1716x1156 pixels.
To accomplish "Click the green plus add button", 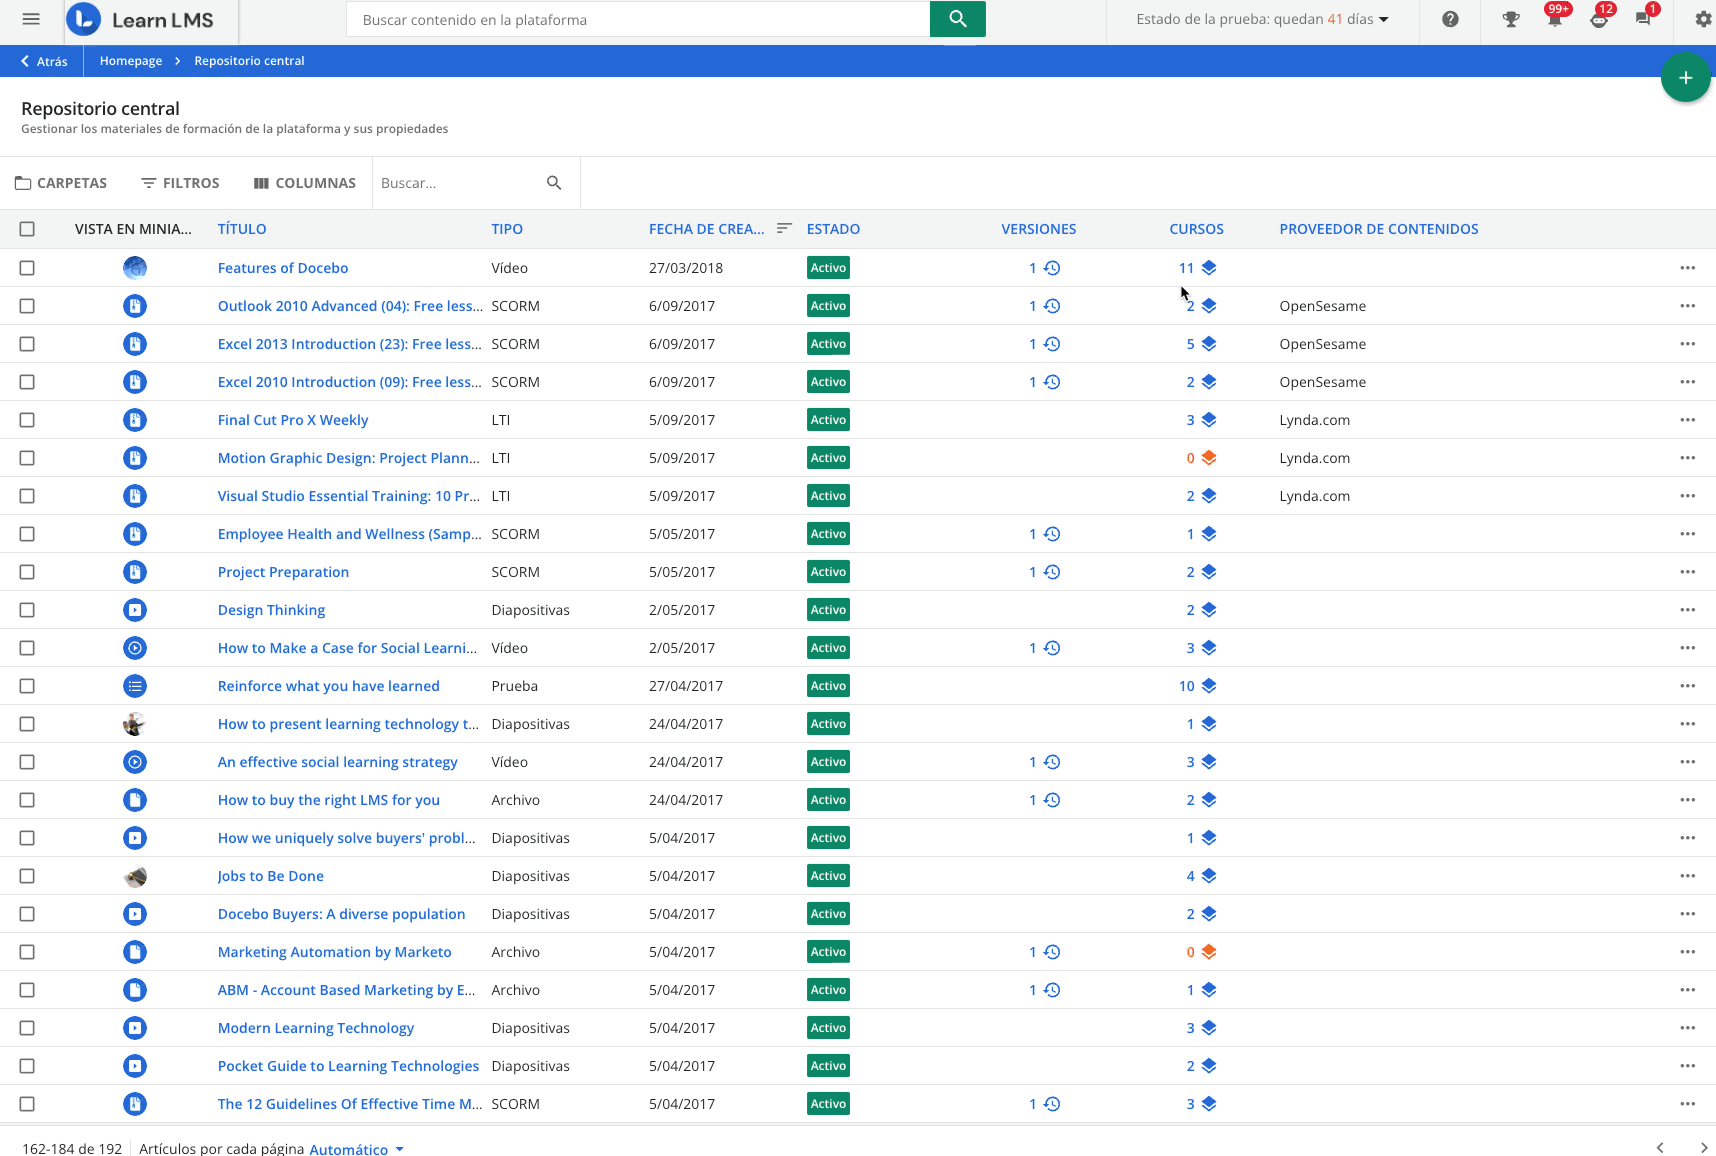I will pos(1685,78).
